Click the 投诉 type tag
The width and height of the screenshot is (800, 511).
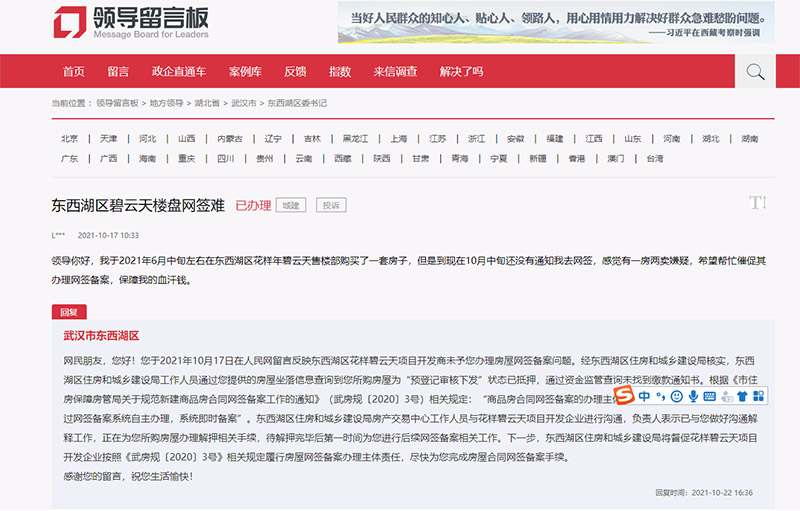click(x=330, y=205)
